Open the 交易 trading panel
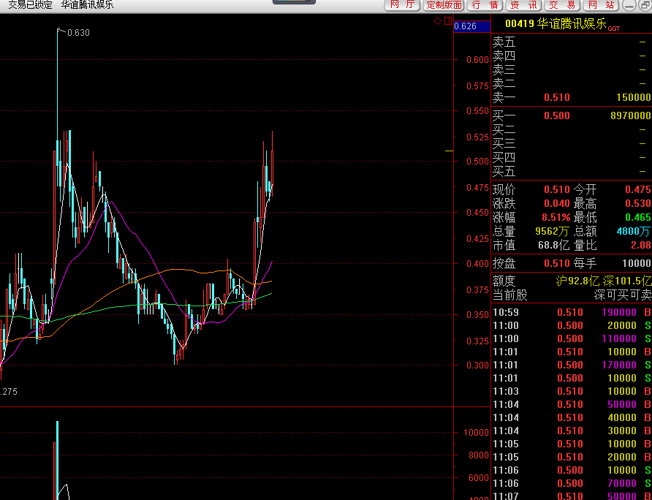 pyautogui.click(x=562, y=5)
